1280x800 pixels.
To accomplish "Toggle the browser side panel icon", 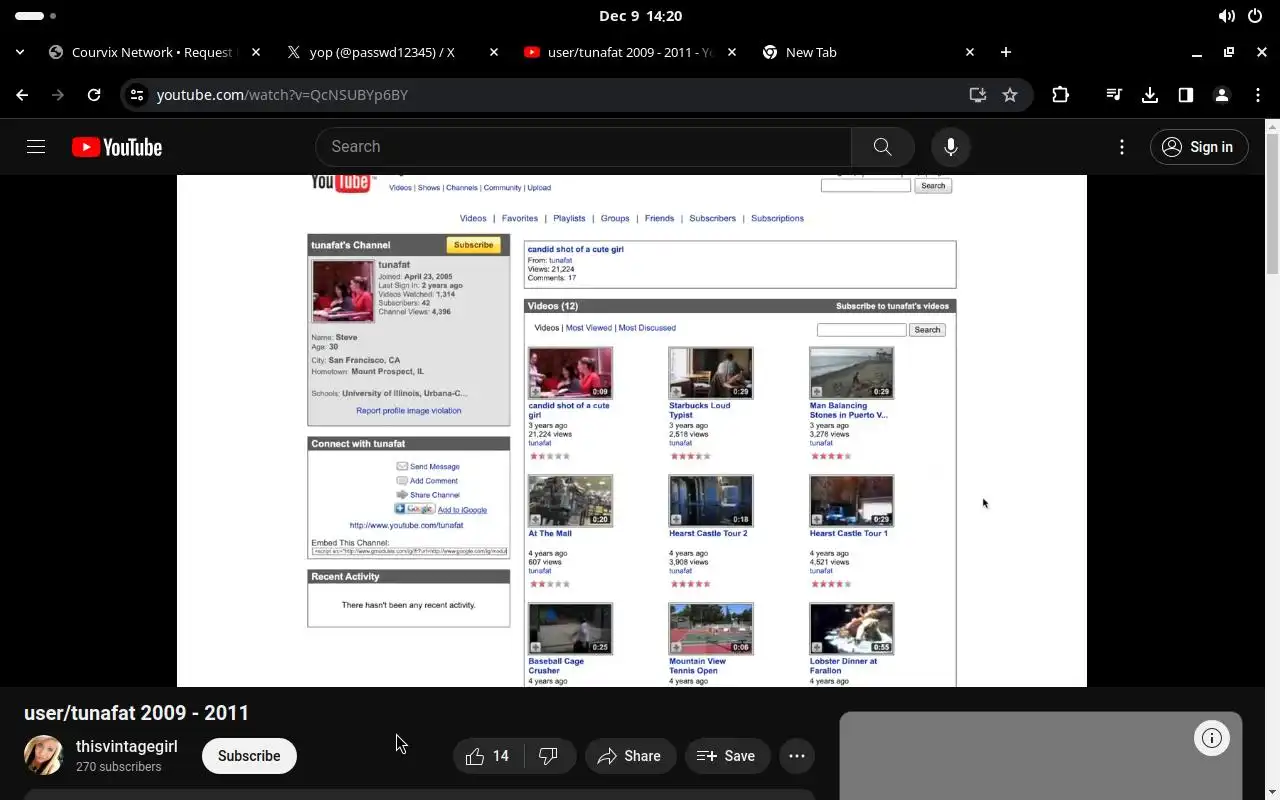I will (1186, 95).
